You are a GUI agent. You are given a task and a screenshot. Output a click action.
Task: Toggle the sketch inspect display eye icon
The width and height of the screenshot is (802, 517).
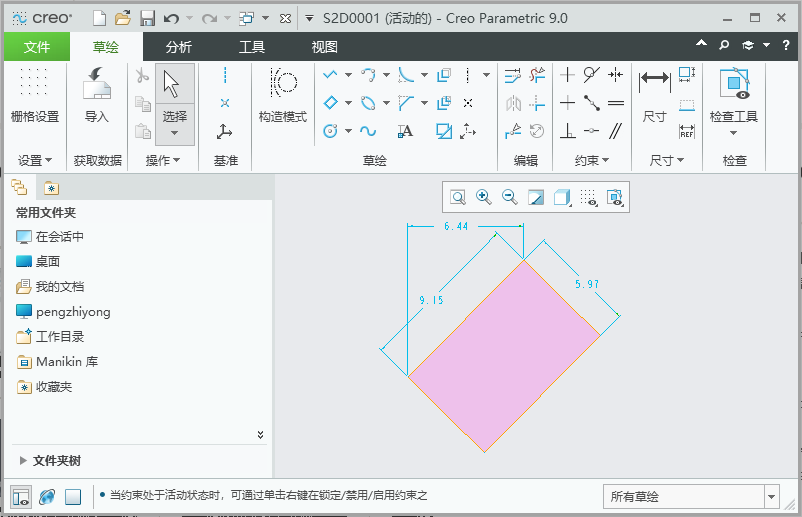pos(615,197)
